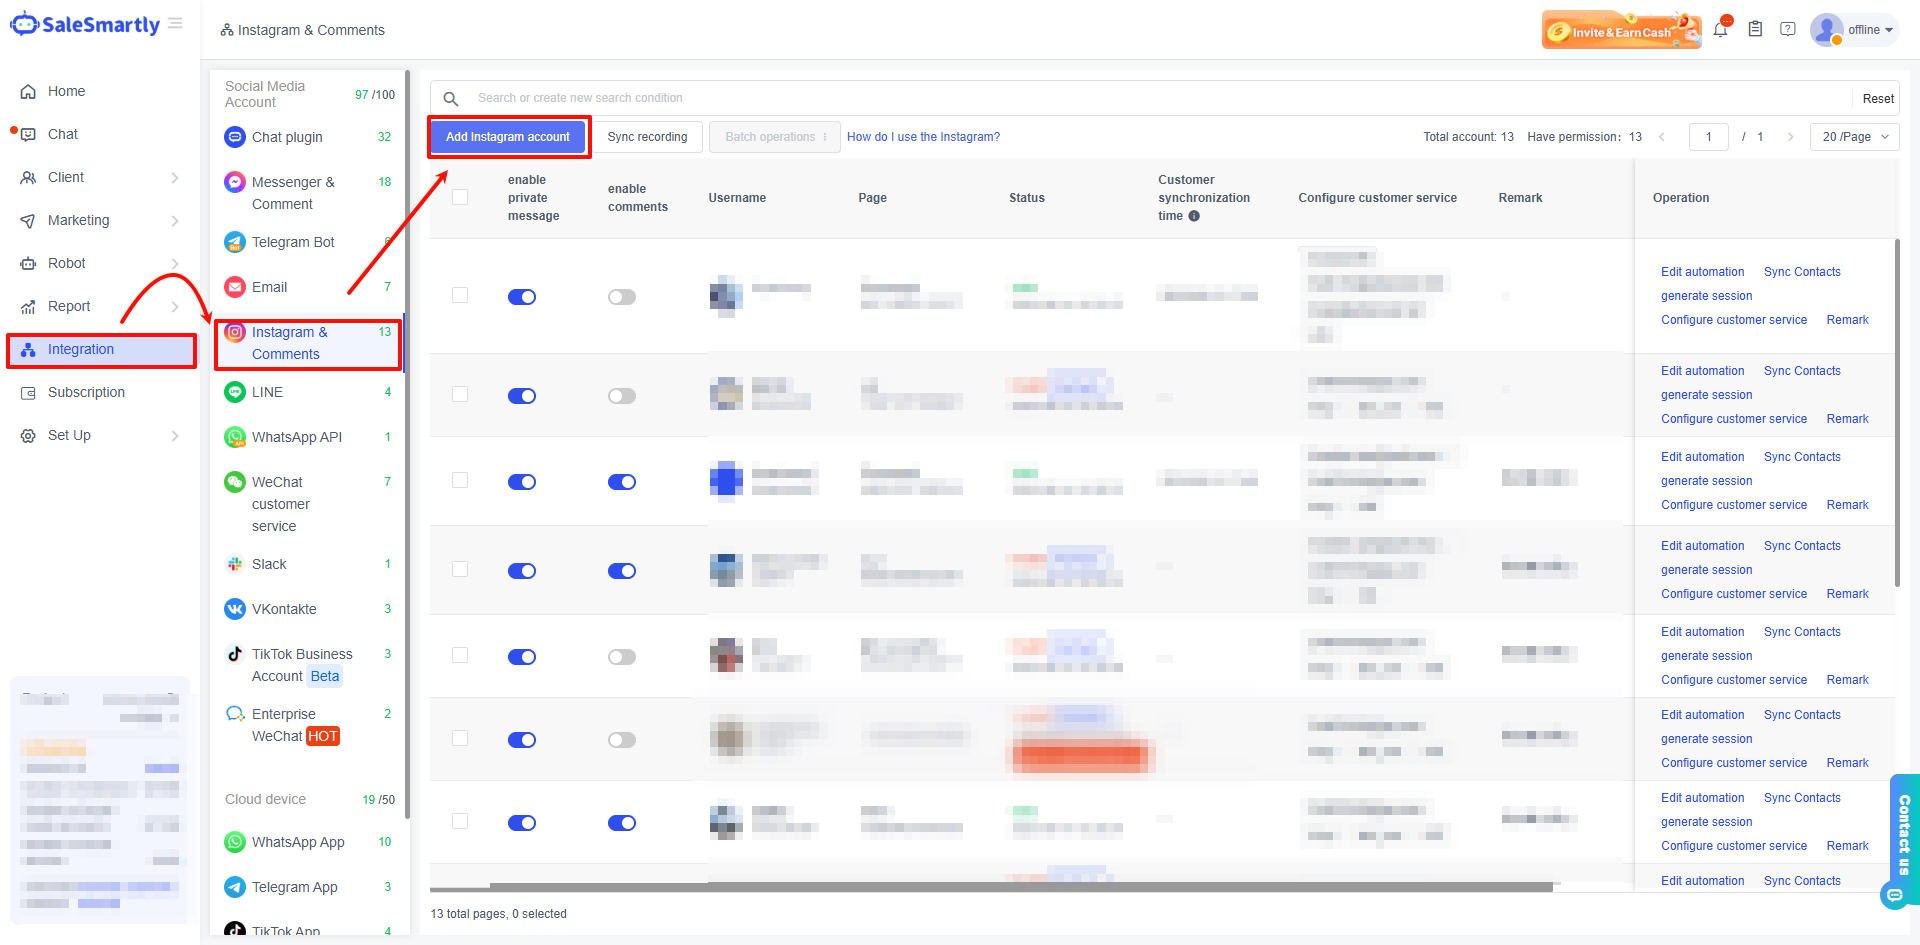Open the offline status dropdown
Viewport: 1920px width, 945px height.
[x=1870, y=30]
